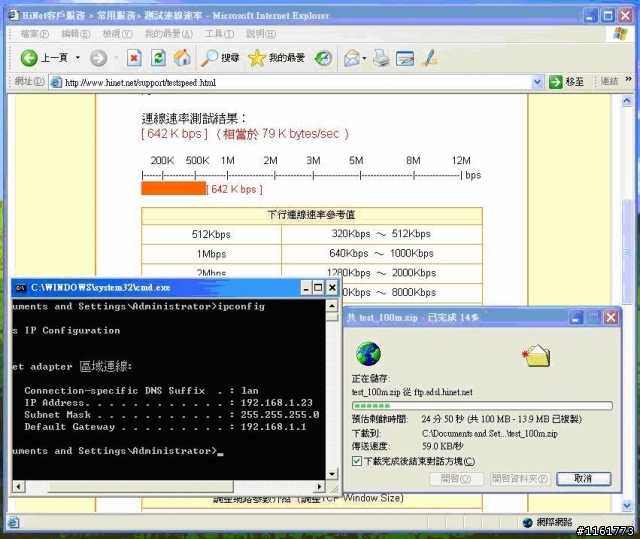Click the Messenger toolbar icon
The height and width of the screenshot is (539, 640).
[430, 58]
